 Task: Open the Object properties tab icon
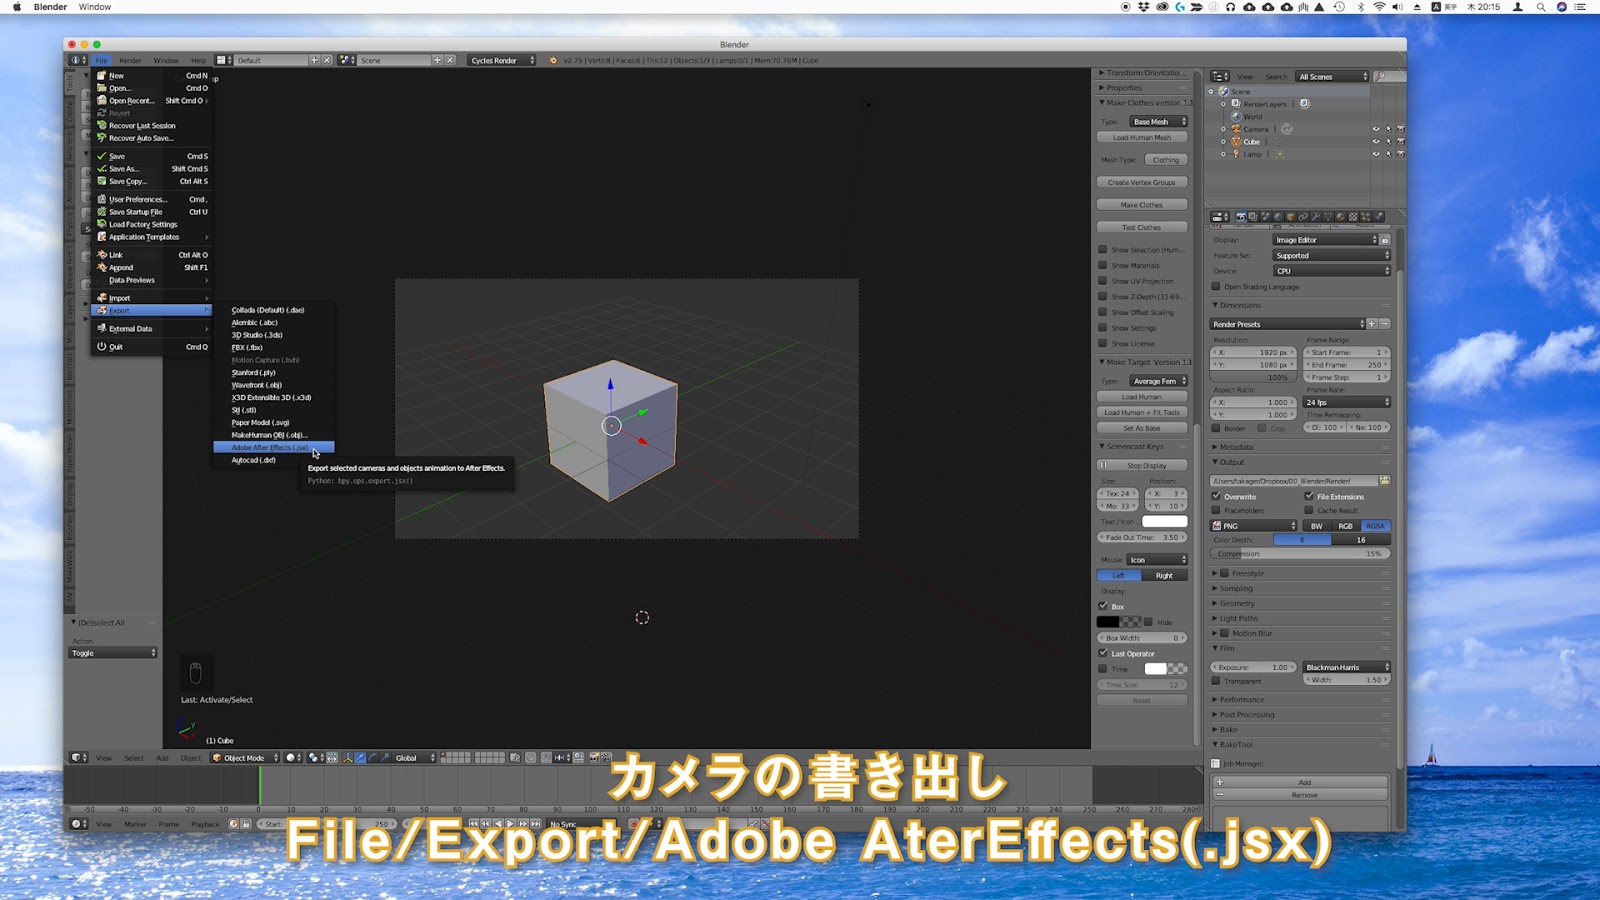pyautogui.click(x=1291, y=216)
